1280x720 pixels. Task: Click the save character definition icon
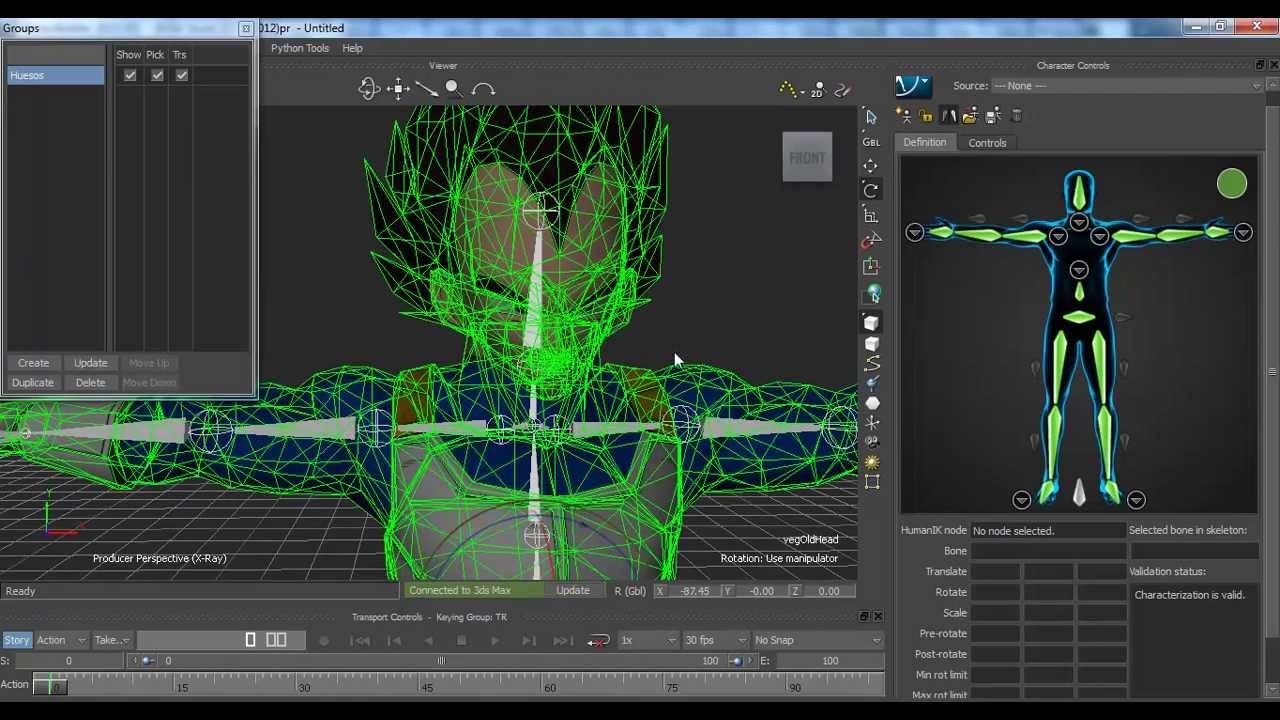[x=993, y=116]
